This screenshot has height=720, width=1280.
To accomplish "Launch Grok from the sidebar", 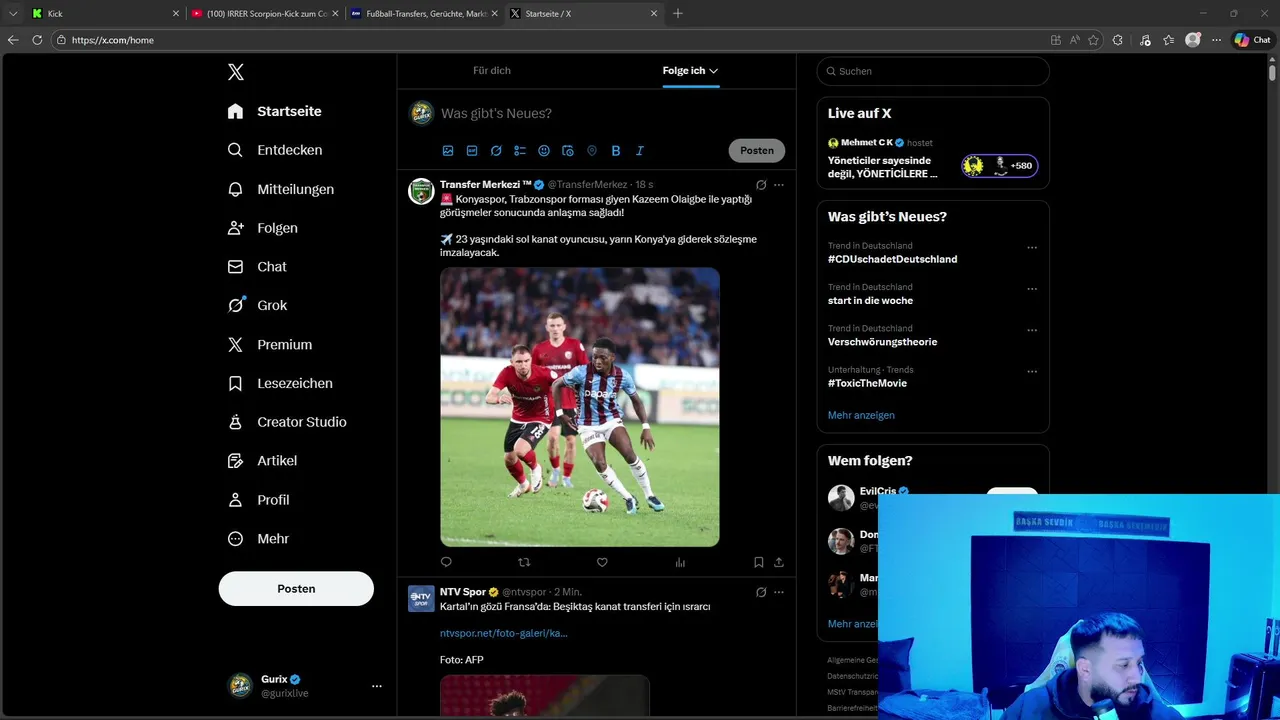I will (257, 306).
